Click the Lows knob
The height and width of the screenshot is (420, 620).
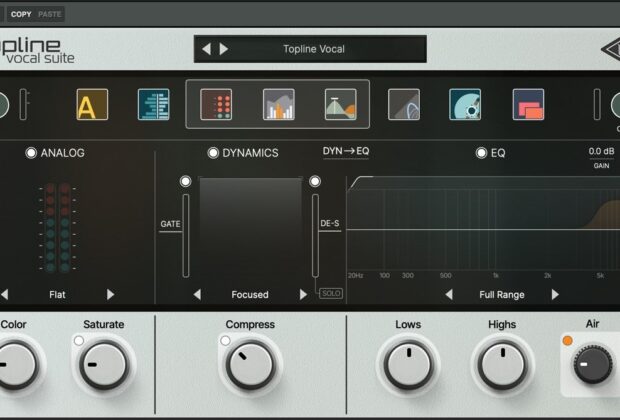coord(408,365)
